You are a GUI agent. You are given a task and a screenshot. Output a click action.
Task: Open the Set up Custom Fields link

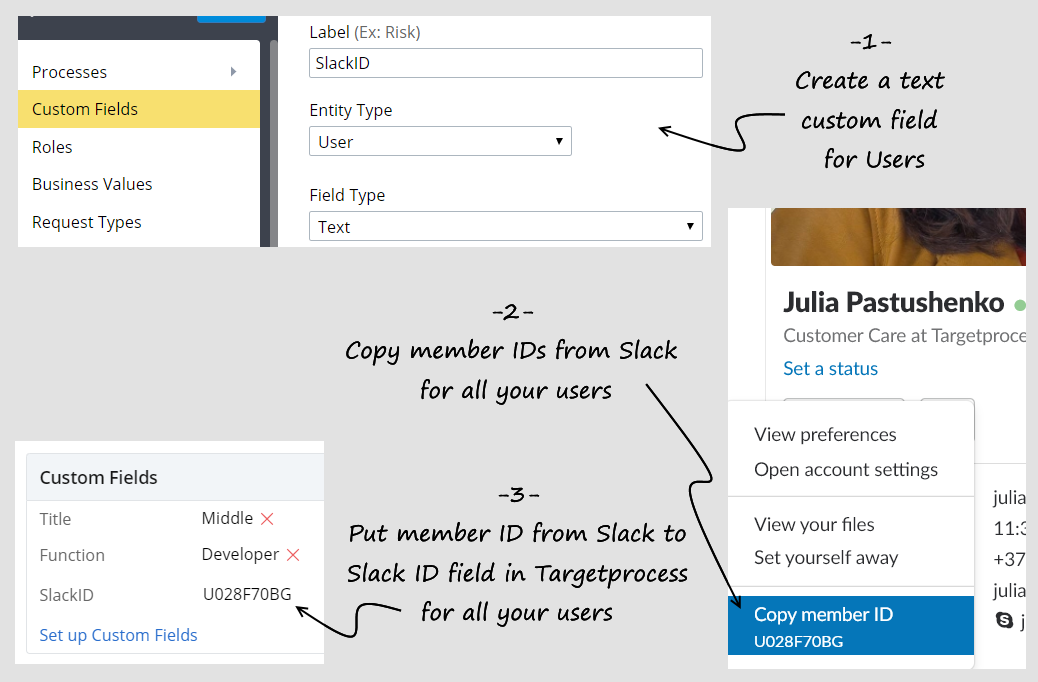click(118, 635)
